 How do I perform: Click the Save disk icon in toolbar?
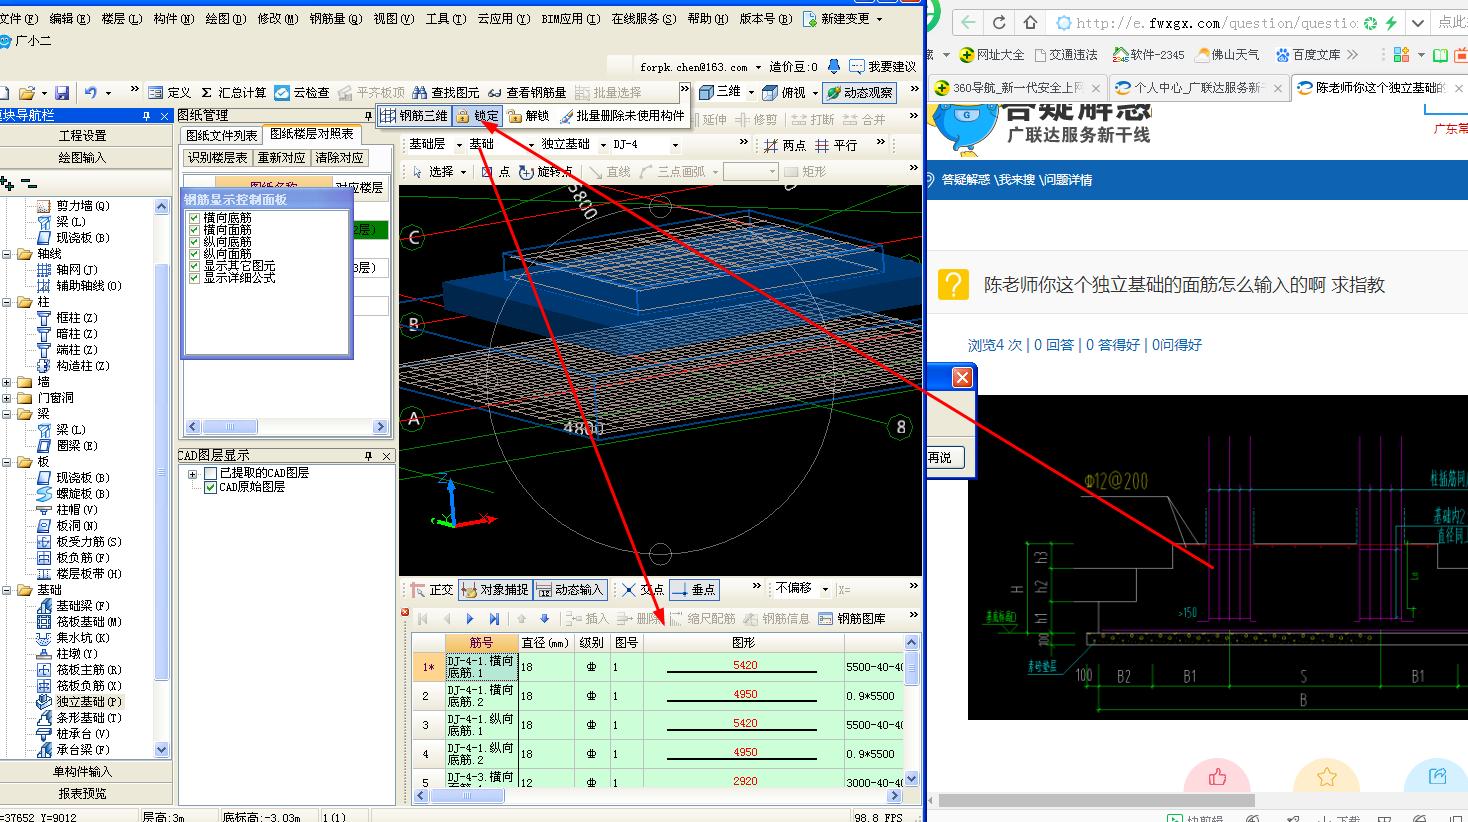point(62,93)
